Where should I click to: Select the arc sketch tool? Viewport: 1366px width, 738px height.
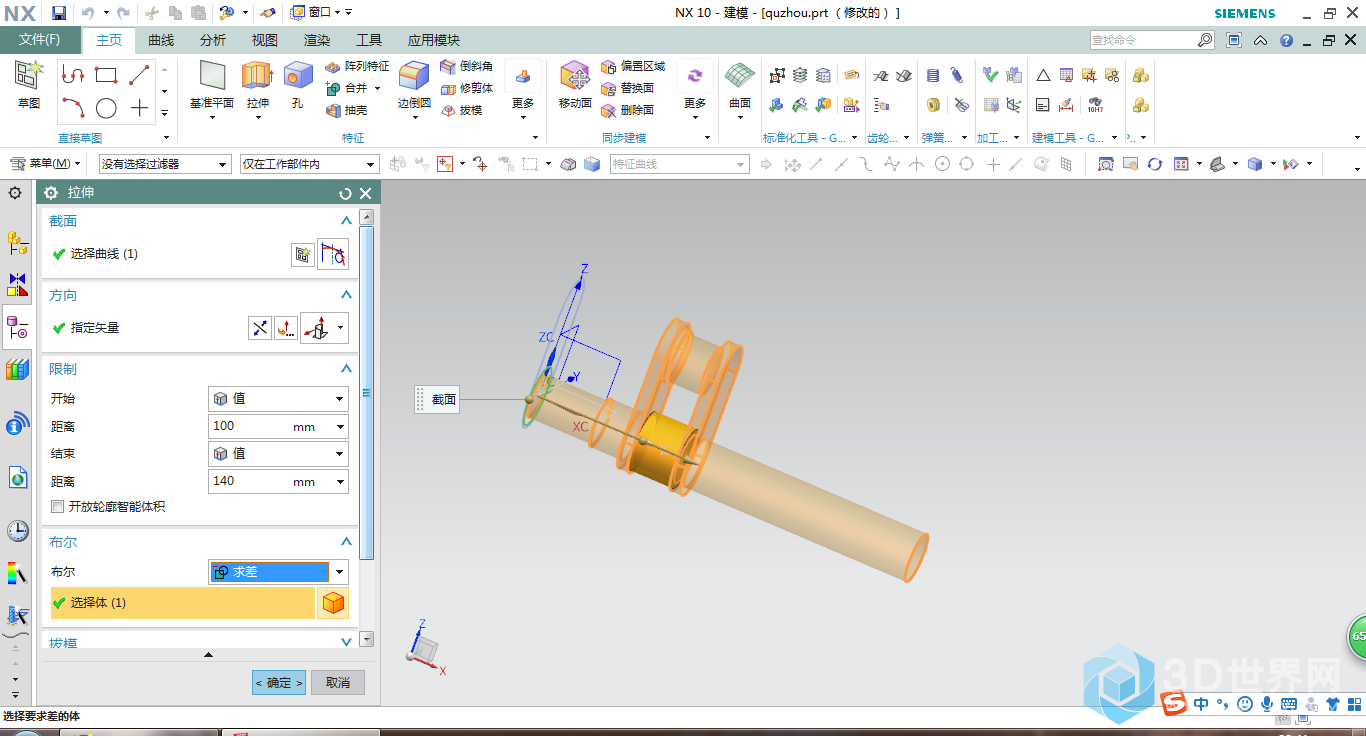coord(72,108)
